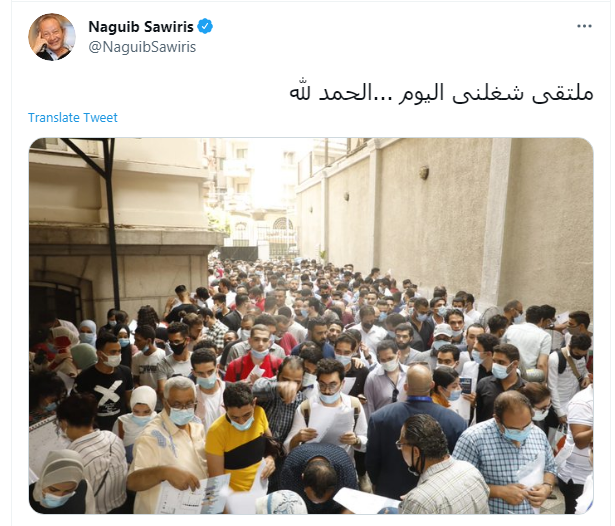
Task: Click the black metal pole at photo left
Action: tap(112, 224)
